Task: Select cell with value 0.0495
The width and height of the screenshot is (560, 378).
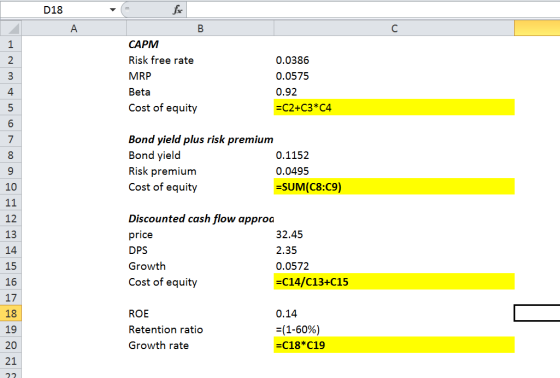Action: 394,171
